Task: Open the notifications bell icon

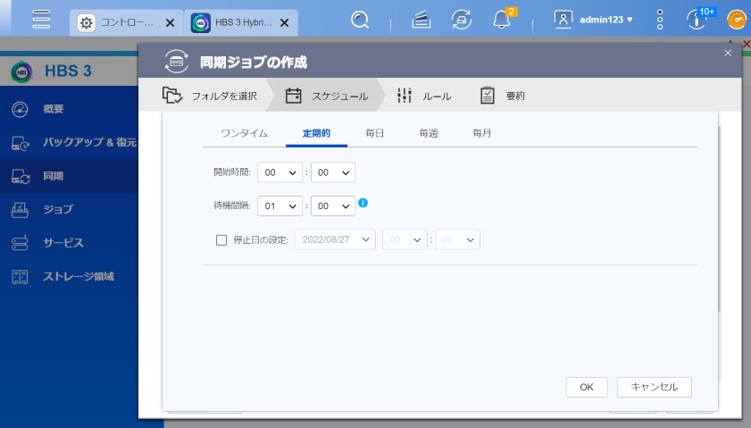Action: coord(502,20)
